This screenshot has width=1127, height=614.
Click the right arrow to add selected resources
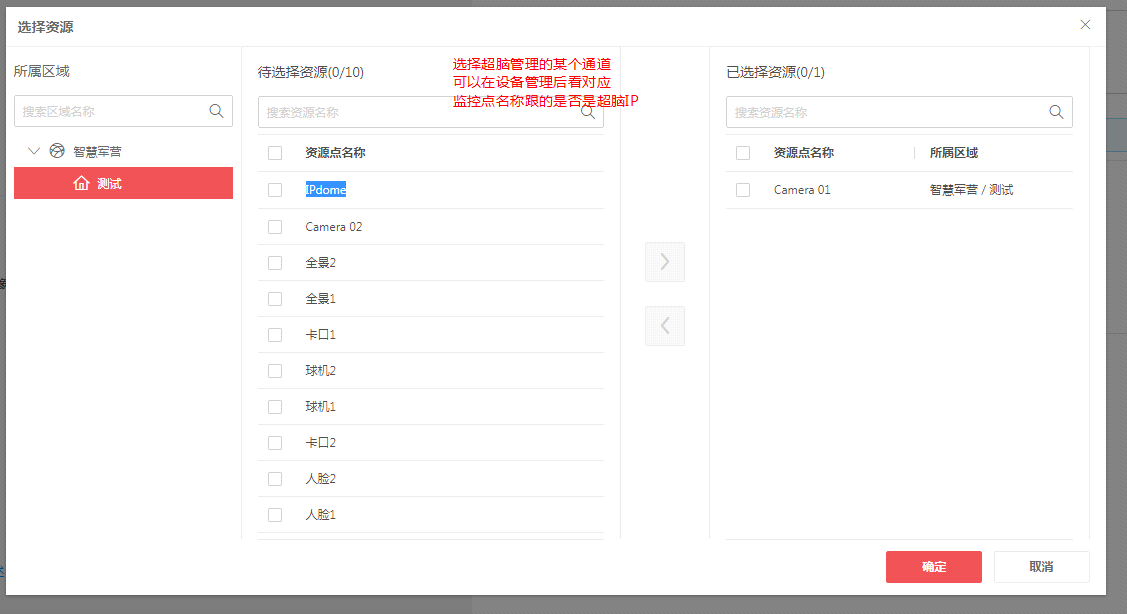pyautogui.click(x=664, y=262)
